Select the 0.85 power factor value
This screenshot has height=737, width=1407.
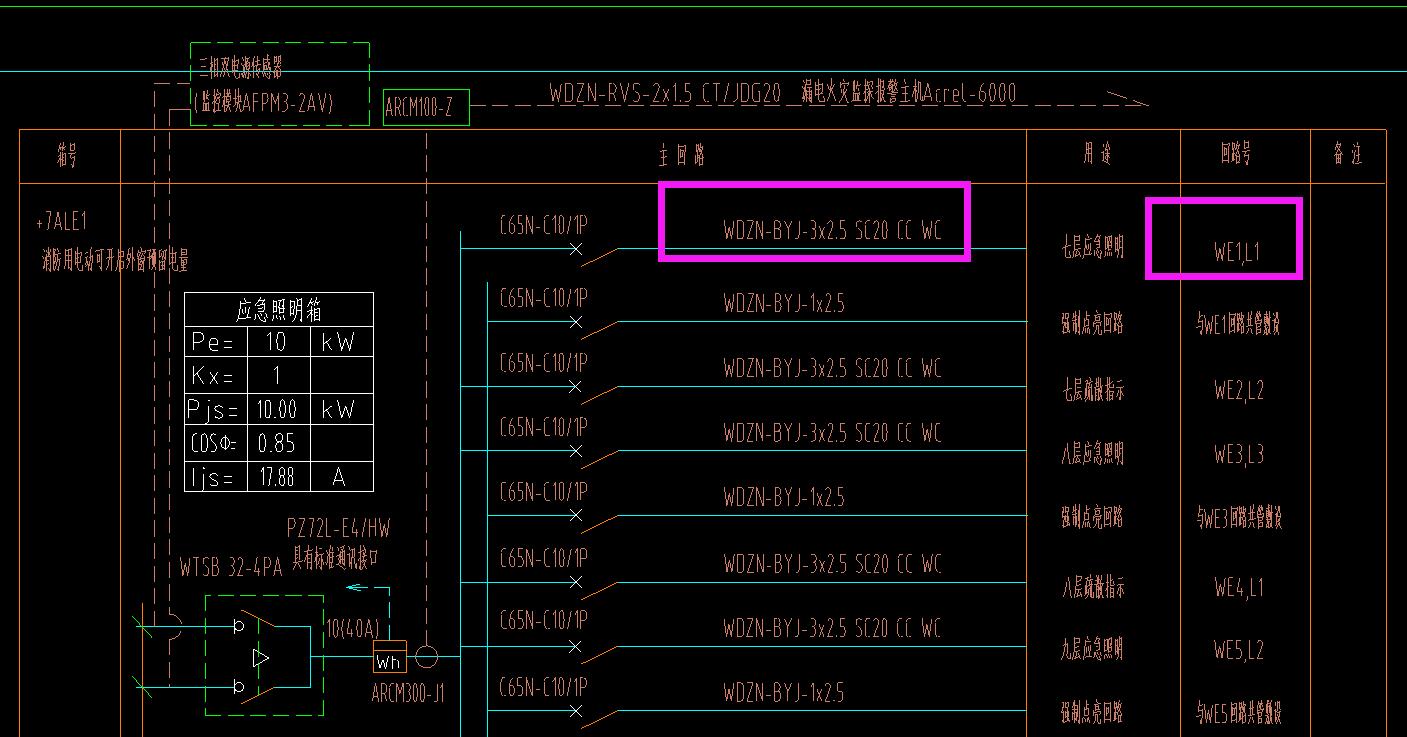(x=277, y=443)
